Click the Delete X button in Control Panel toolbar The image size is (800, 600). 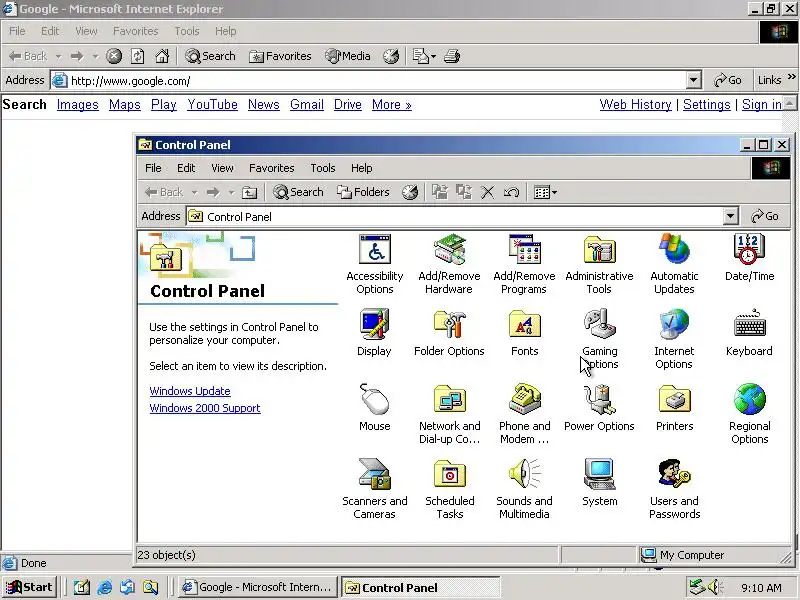(487, 192)
